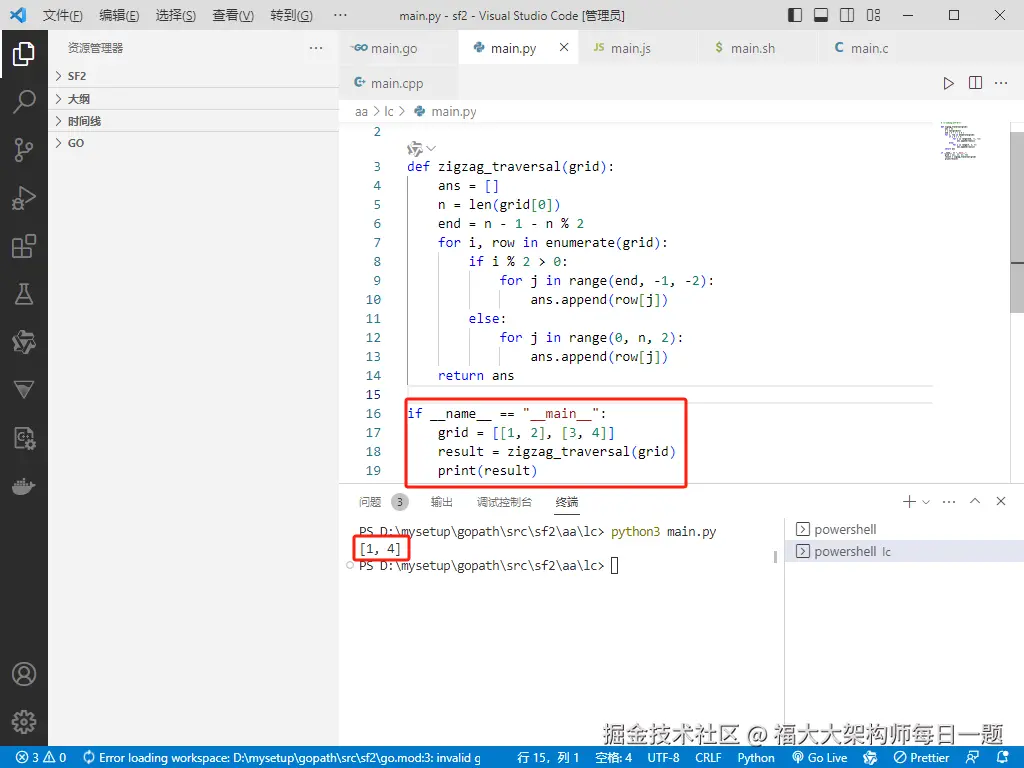The height and width of the screenshot is (768, 1024).
Task: Open Source Control view
Action: click(24, 150)
